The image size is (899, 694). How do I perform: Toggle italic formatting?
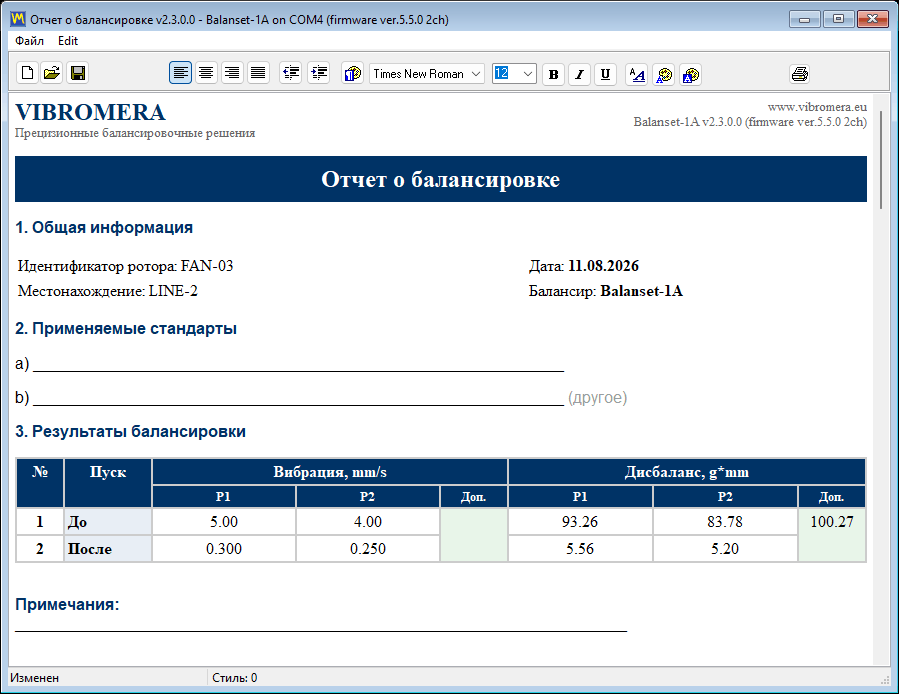tap(580, 75)
